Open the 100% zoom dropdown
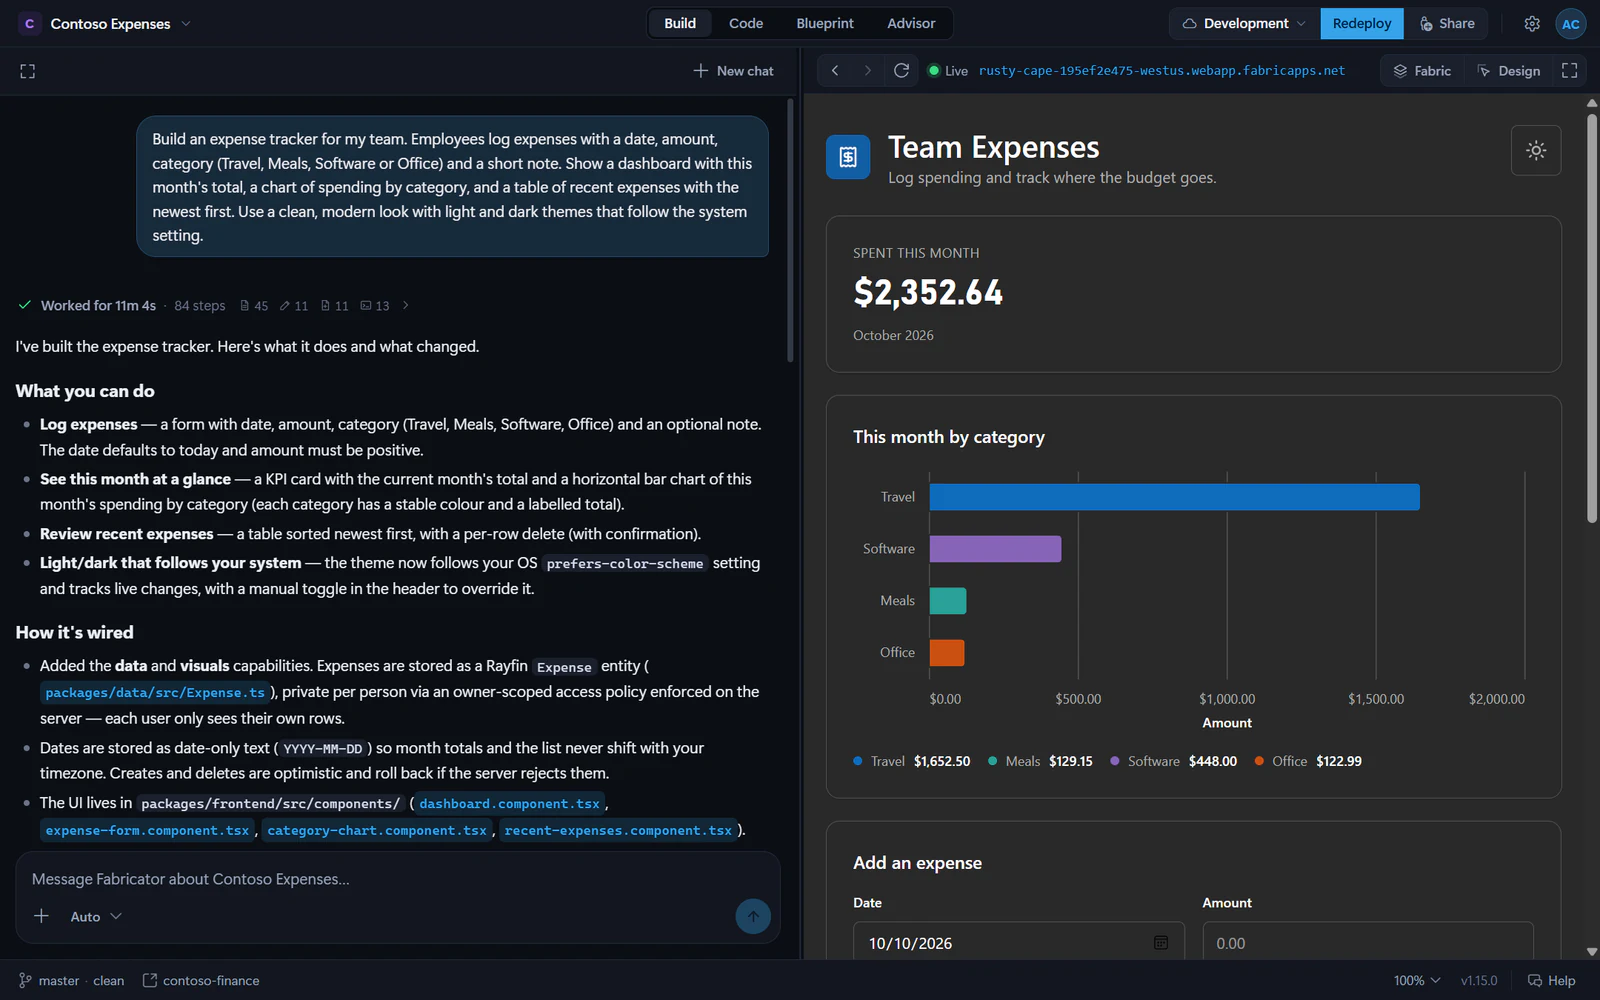 click(x=1417, y=981)
